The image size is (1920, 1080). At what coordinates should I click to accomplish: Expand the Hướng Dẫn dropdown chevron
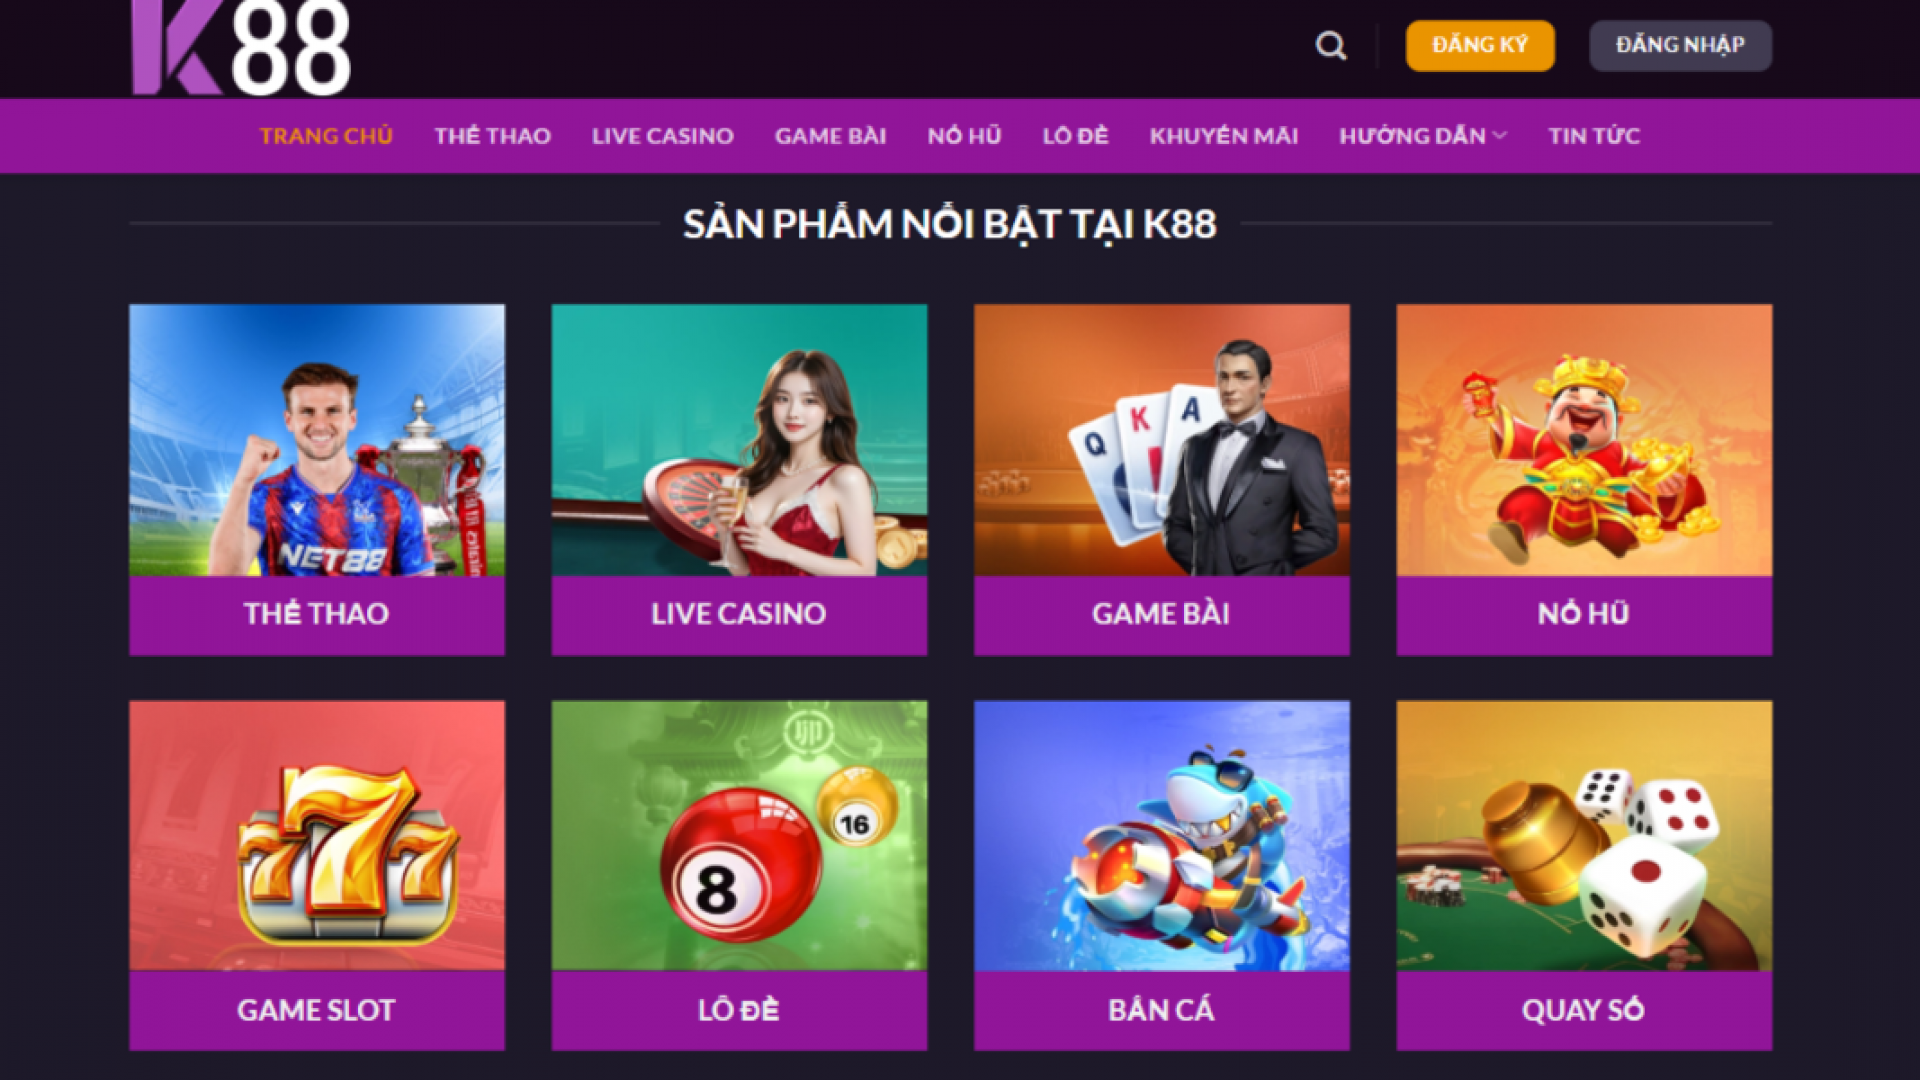click(x=1499, y=136)
